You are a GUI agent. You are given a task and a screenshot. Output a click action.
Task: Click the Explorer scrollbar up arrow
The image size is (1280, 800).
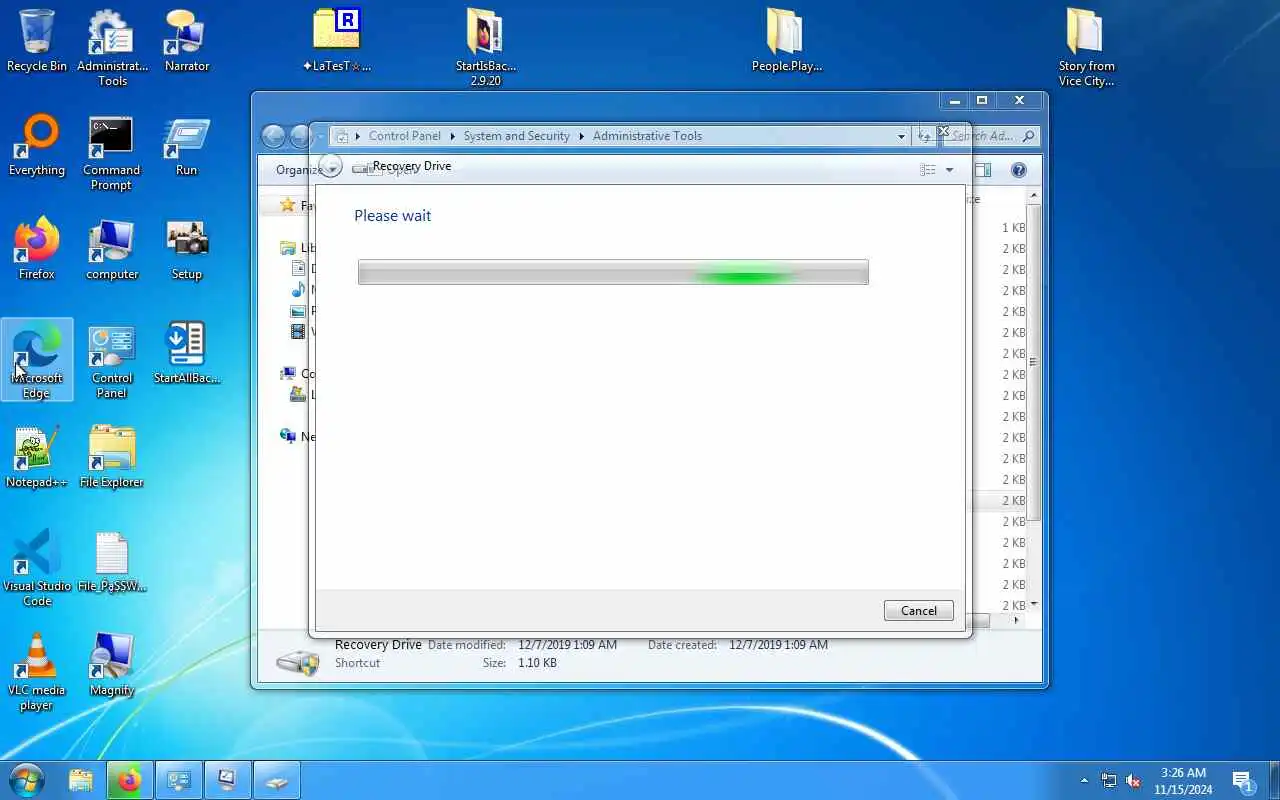pos(1034,196)
